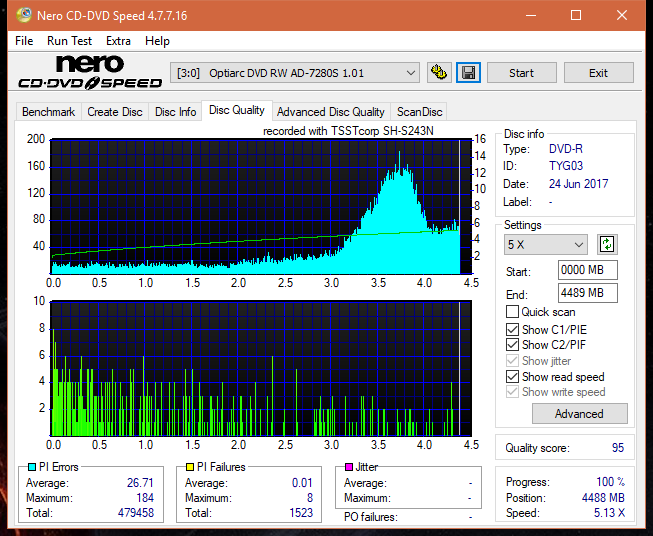Image resolution: width=653 pixels, height=536 pixels.
Task: Click the Nero app icon in title bar
Action: [x=24, y=15]
